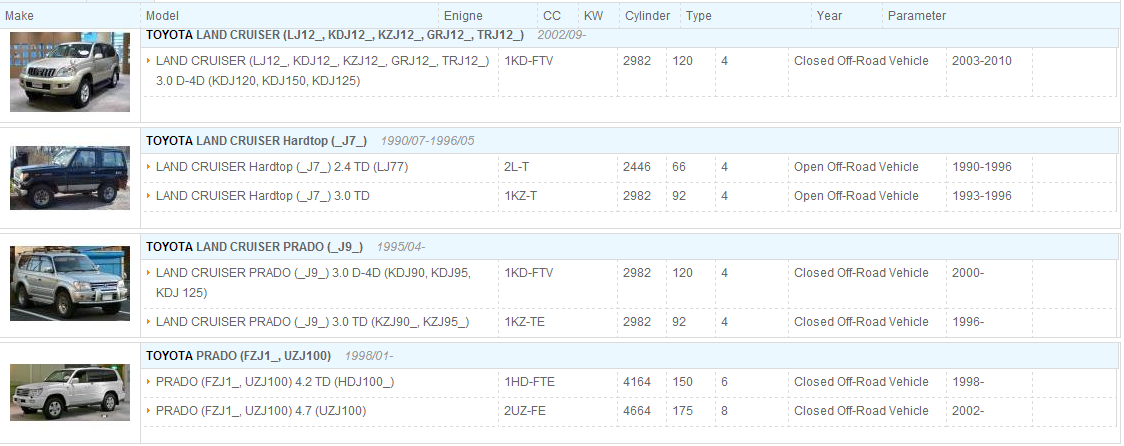Click orange arrow before PRADO 3.0 D-4D (KDJ90)
The image size is (1124, 446).
tap(148, 272)
